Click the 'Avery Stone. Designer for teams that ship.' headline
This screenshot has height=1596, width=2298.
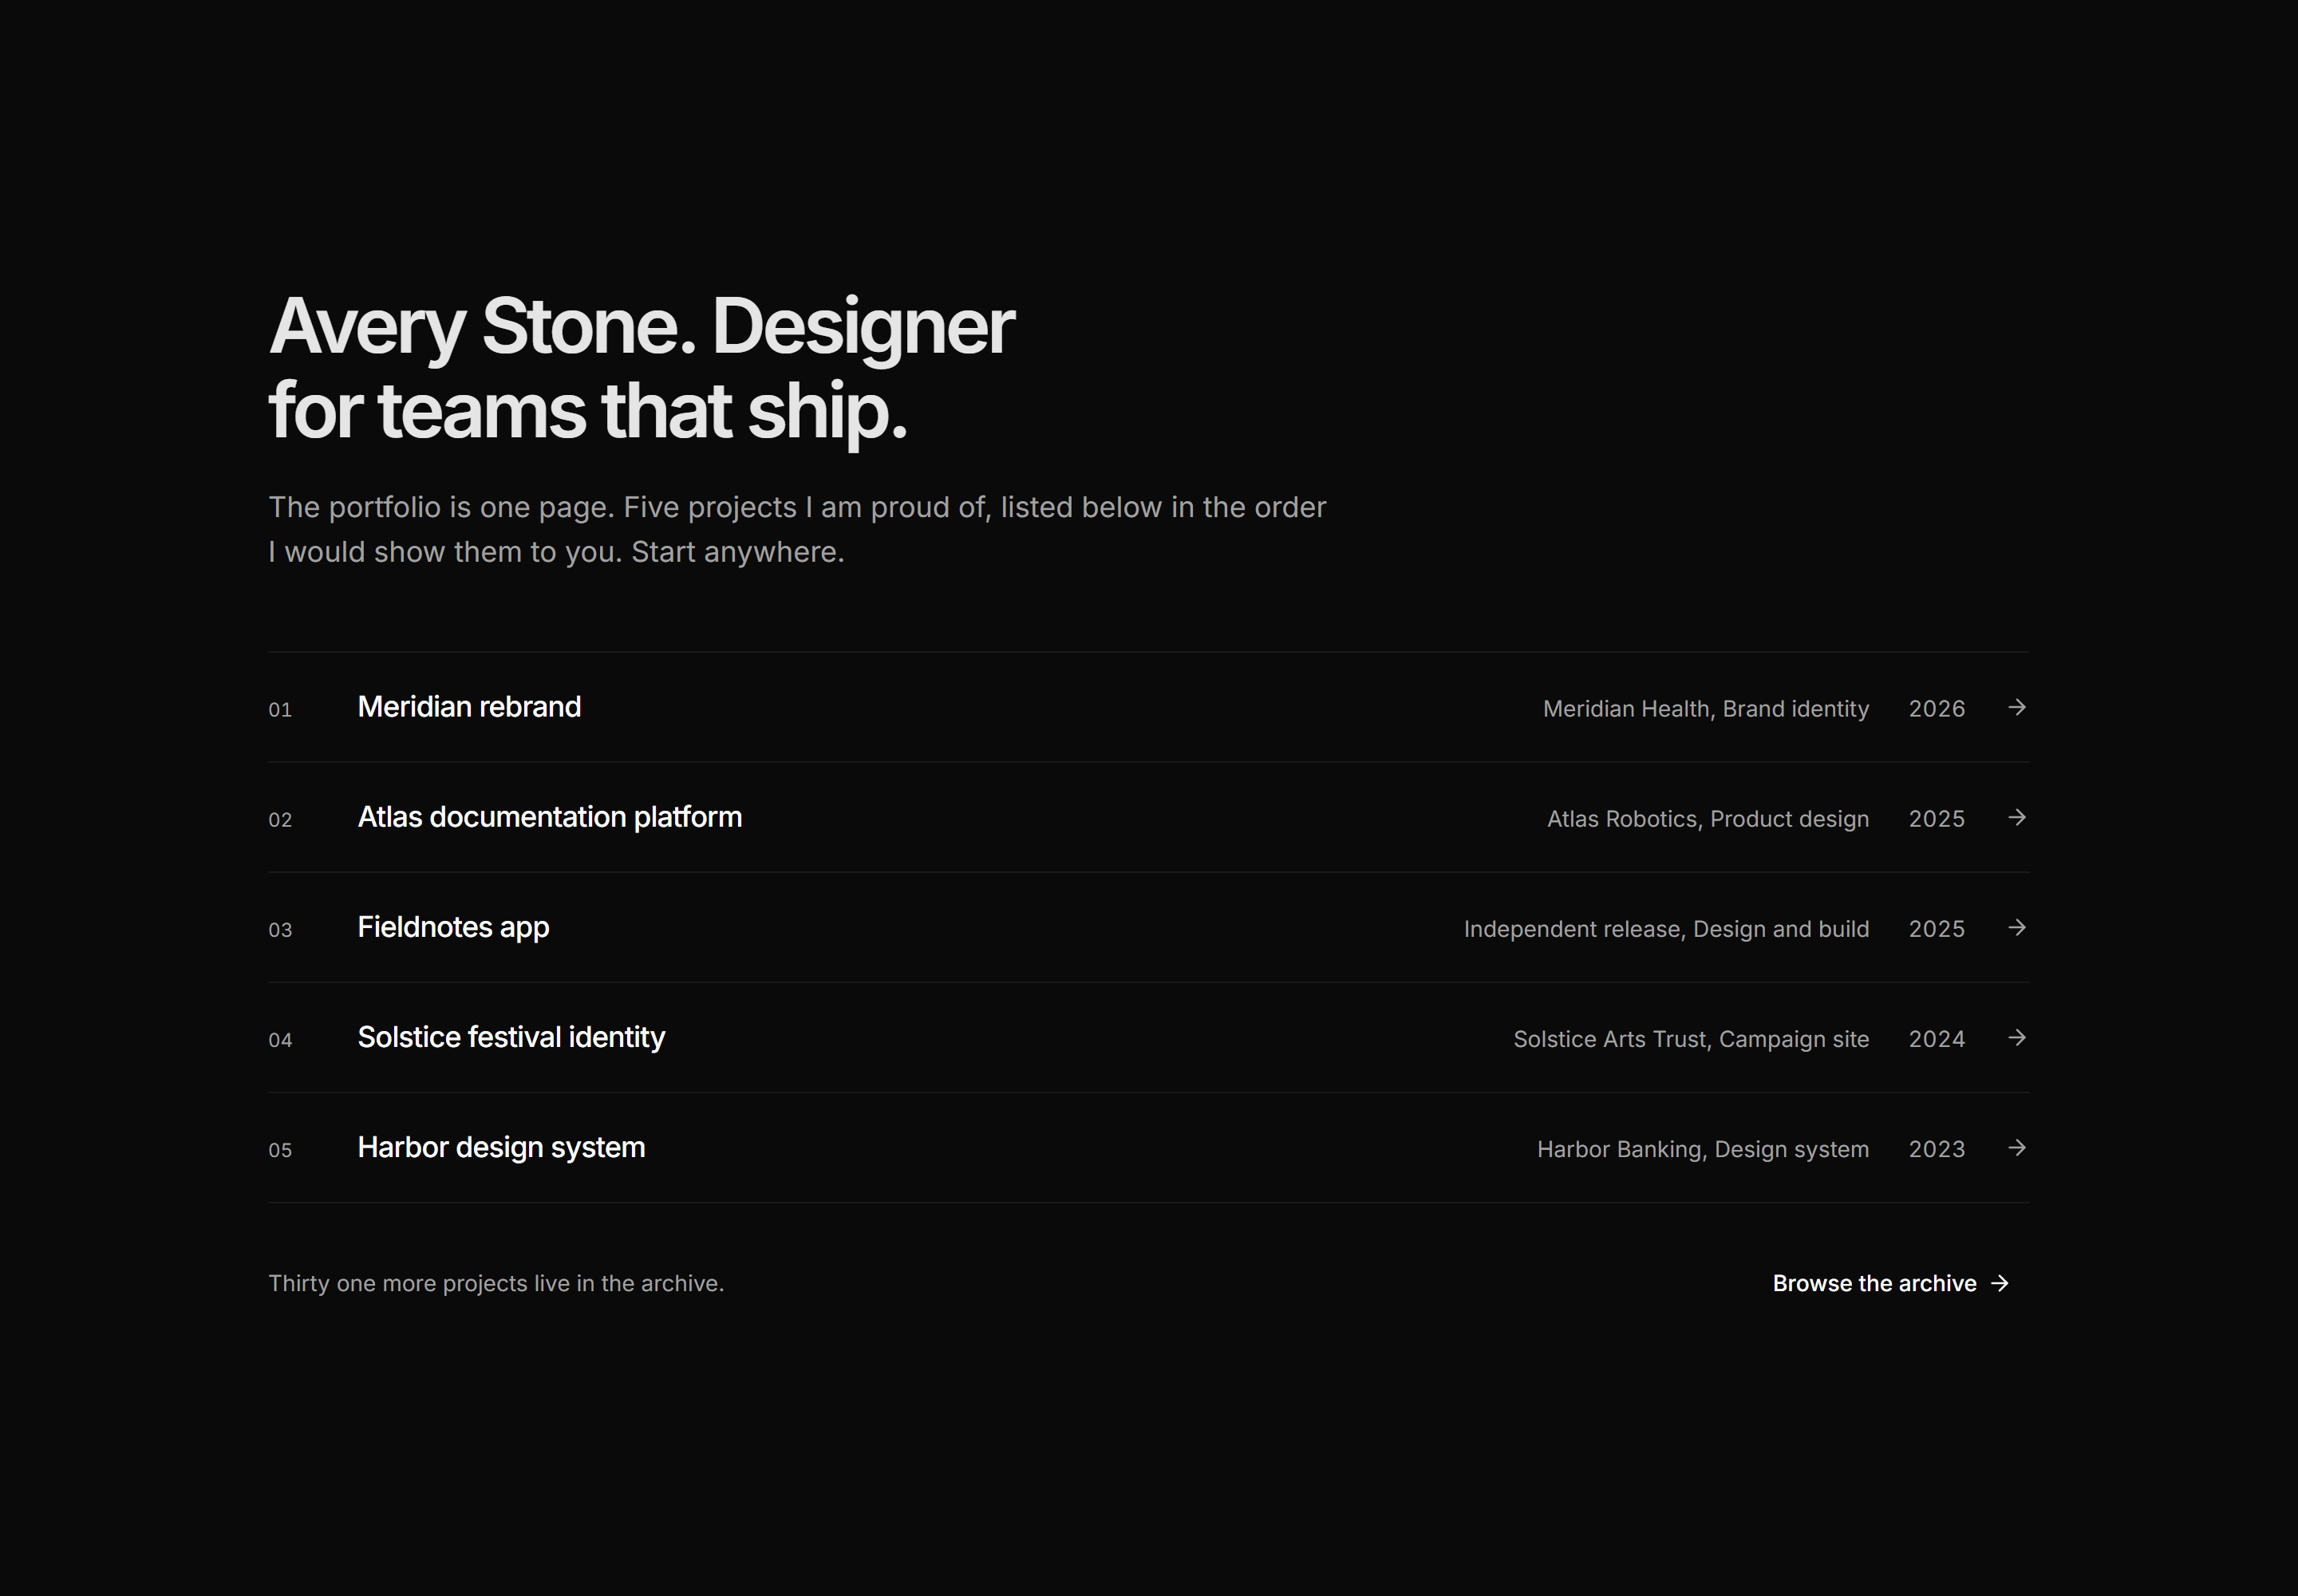(x=642, y=368)
